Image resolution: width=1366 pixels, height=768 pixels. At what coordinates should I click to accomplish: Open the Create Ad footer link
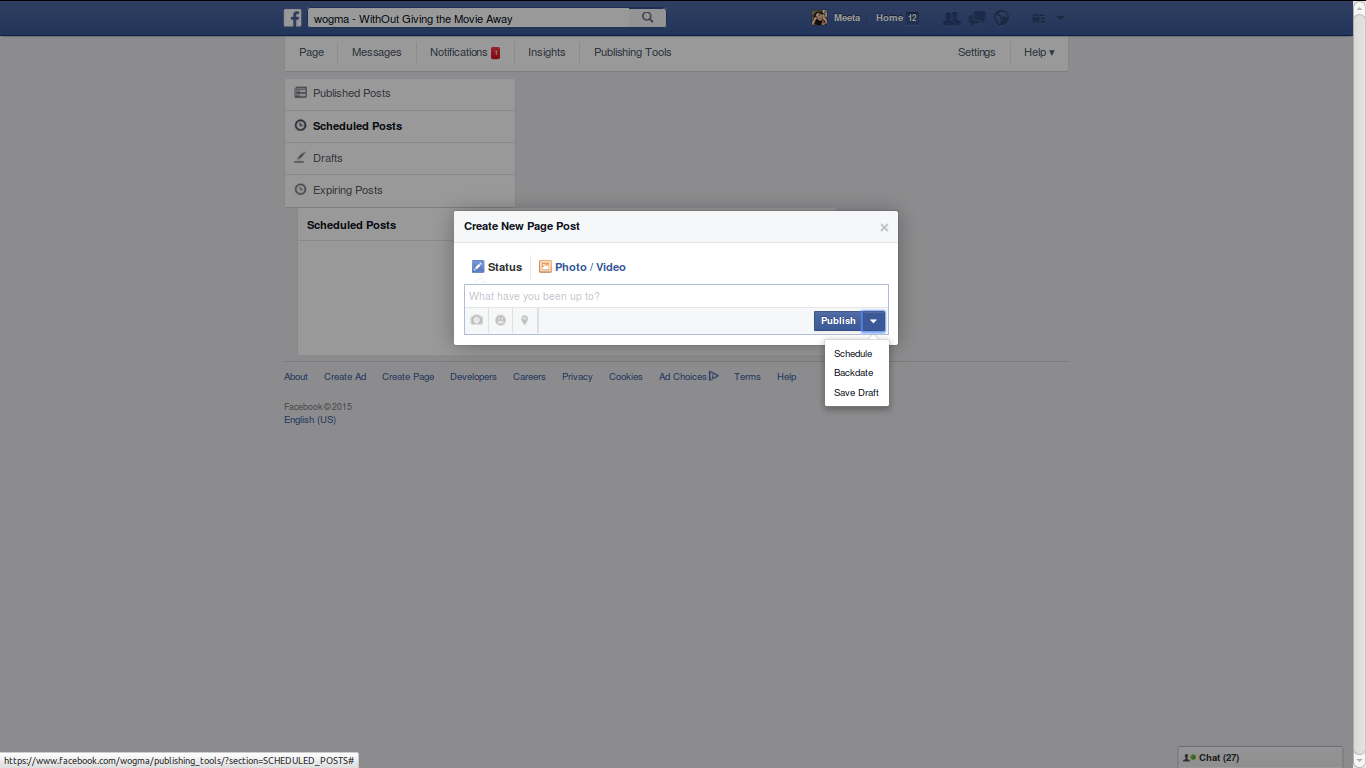(345, 377)
